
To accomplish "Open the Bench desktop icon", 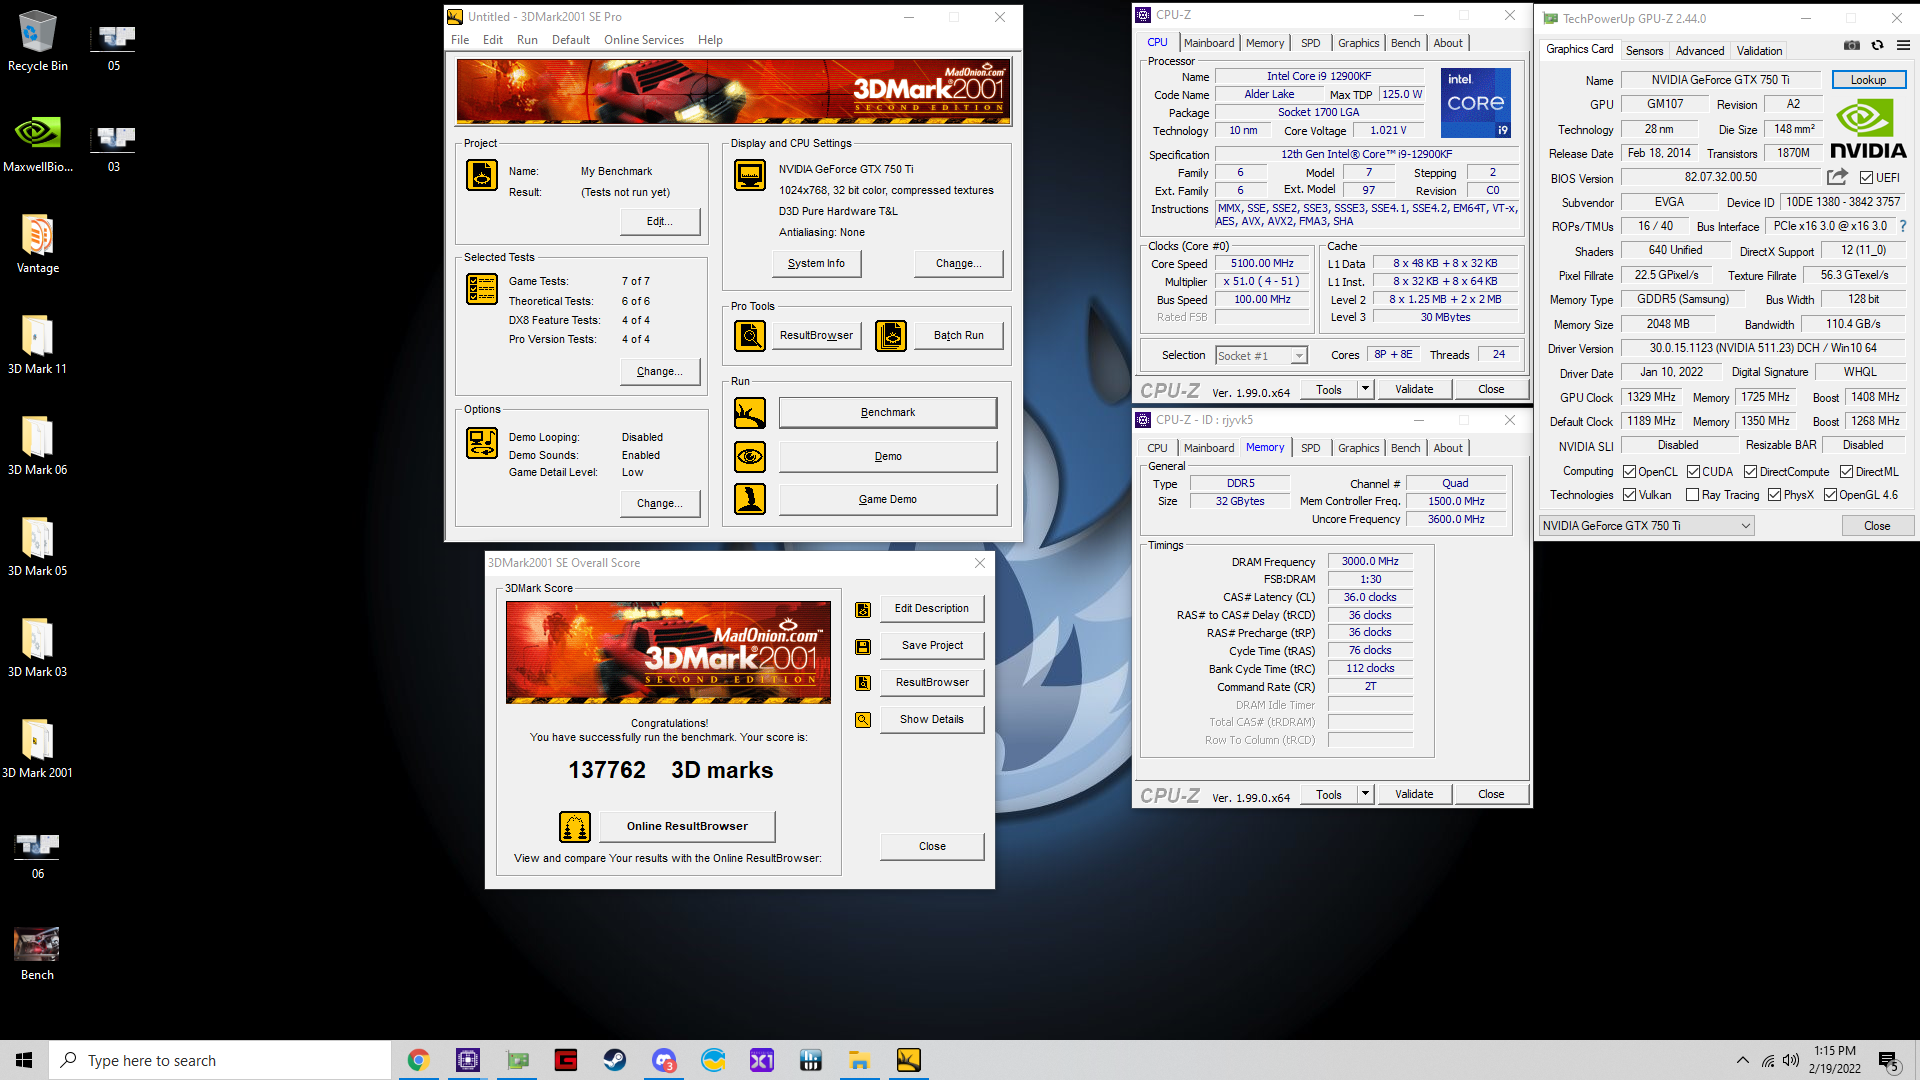I will coord(38,952).
